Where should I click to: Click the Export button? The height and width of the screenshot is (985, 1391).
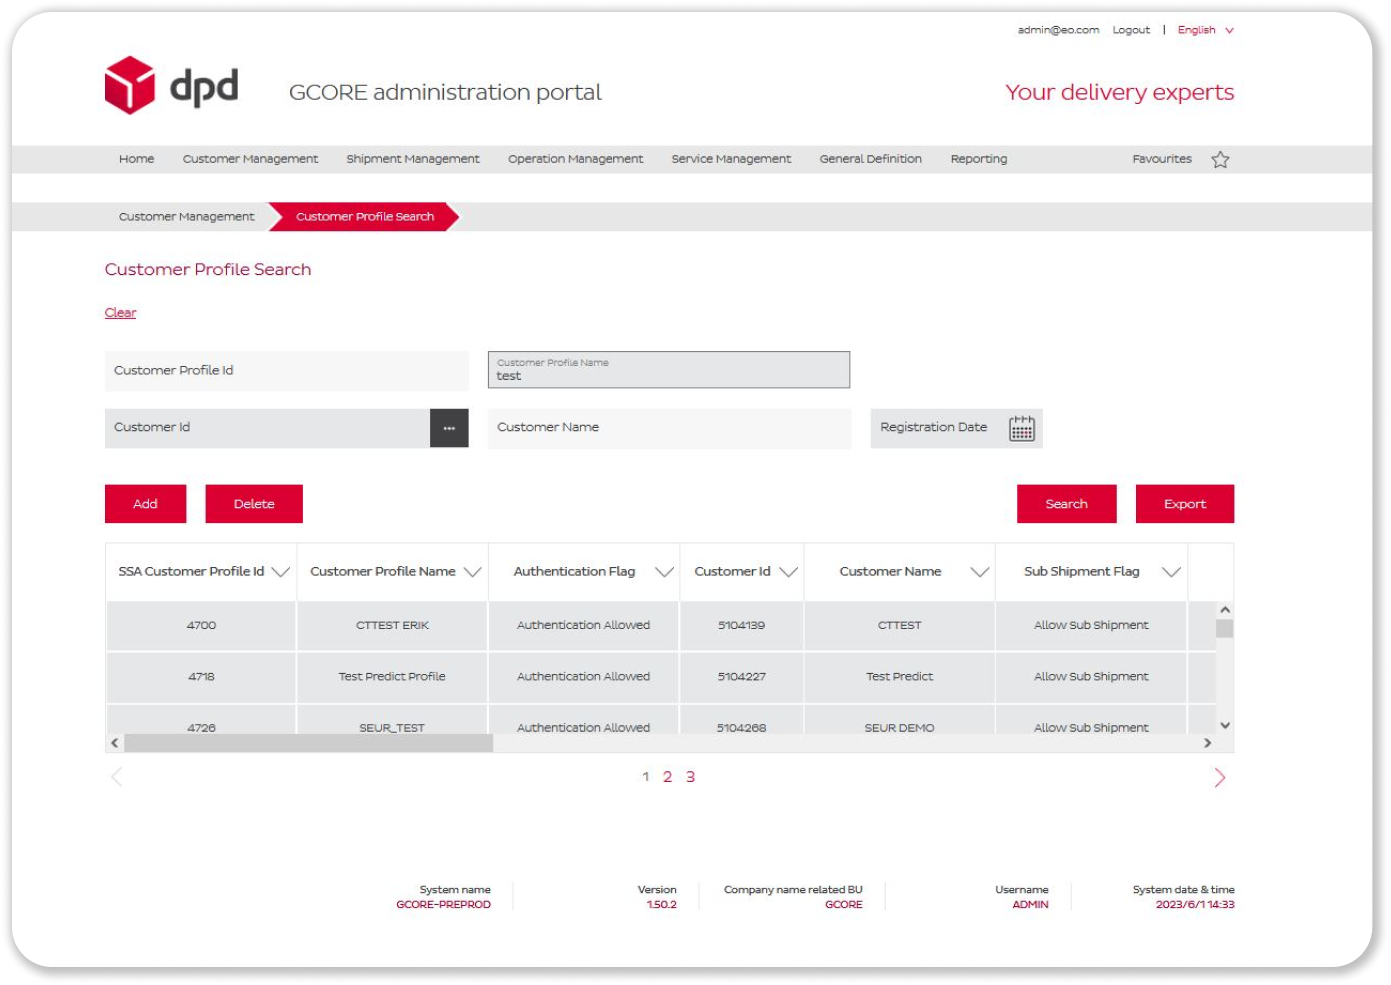coord(1184,504)
